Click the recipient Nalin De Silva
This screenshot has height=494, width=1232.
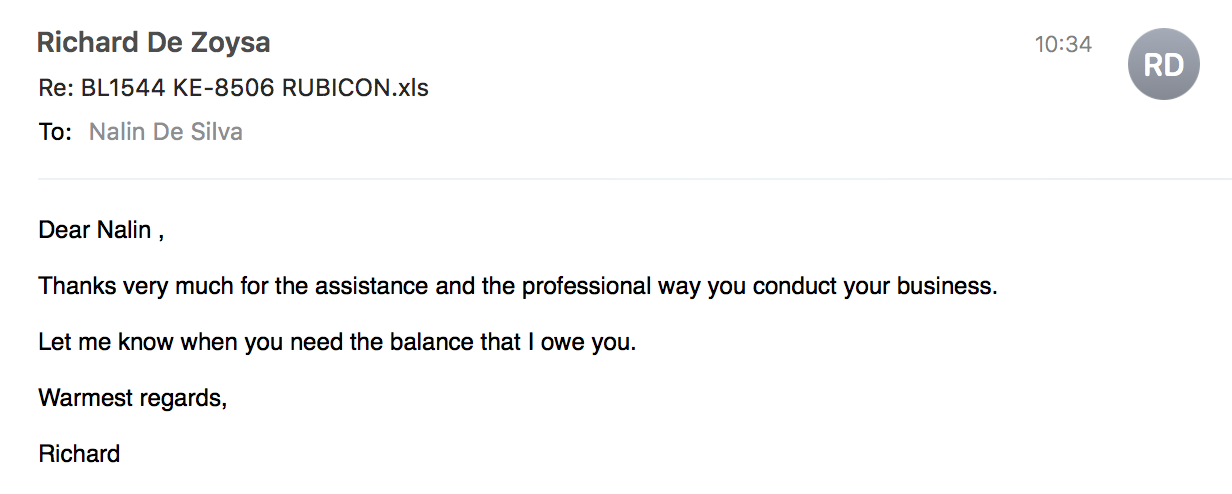166,132
